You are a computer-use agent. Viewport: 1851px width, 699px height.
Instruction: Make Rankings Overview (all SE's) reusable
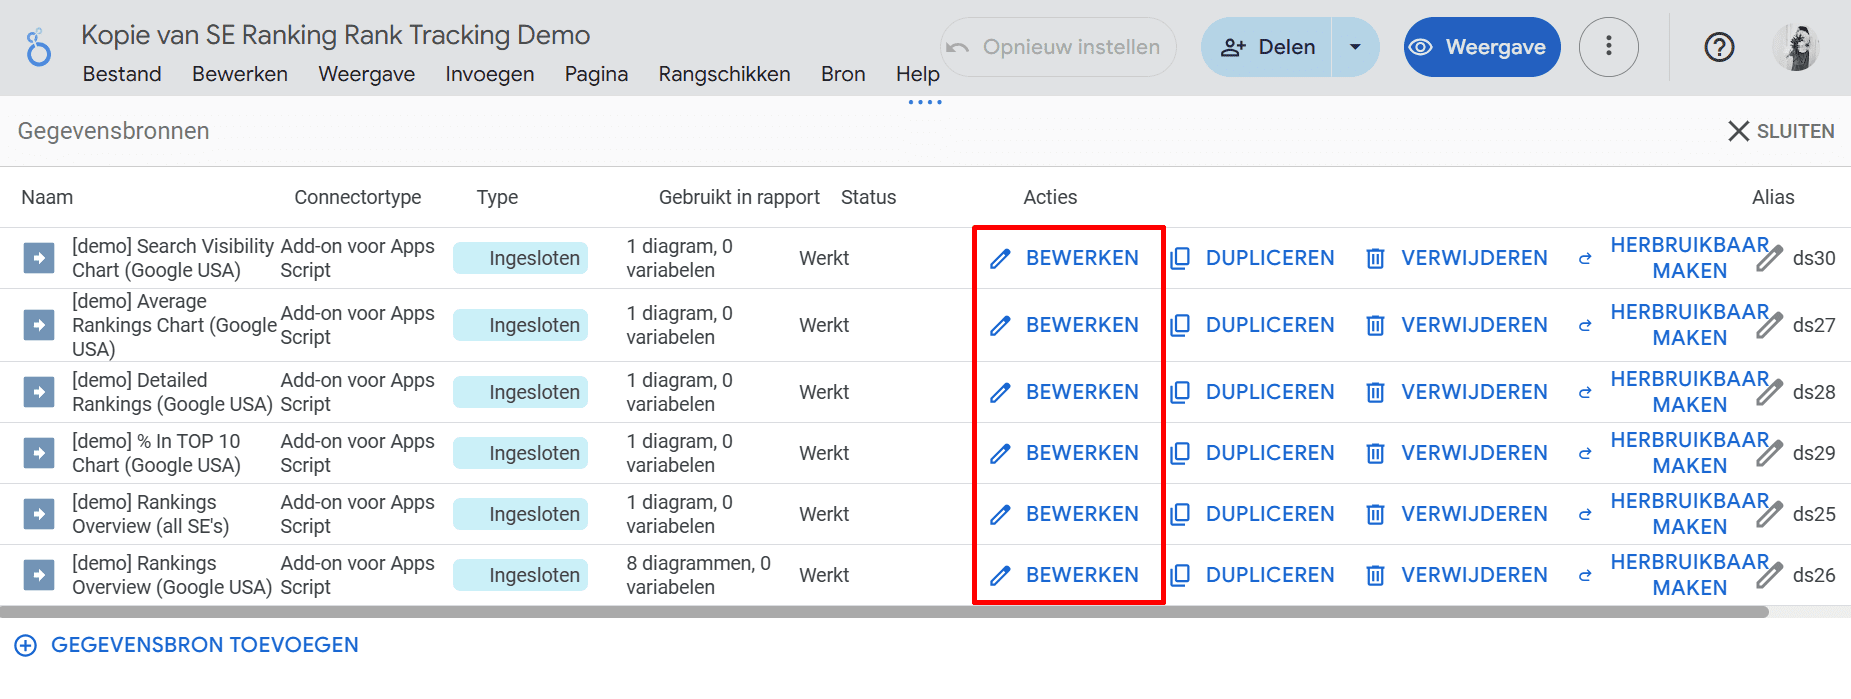pyautogui.click(x=1673, y=514)
